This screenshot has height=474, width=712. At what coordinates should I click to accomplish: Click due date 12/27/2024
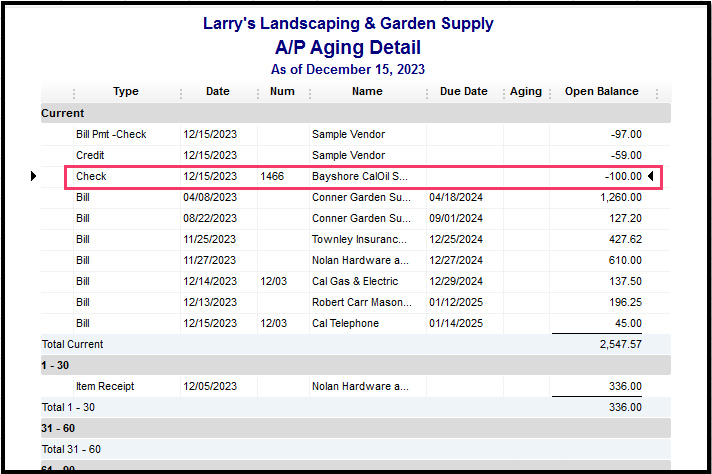pyautogui.click(x=456, y=260)
